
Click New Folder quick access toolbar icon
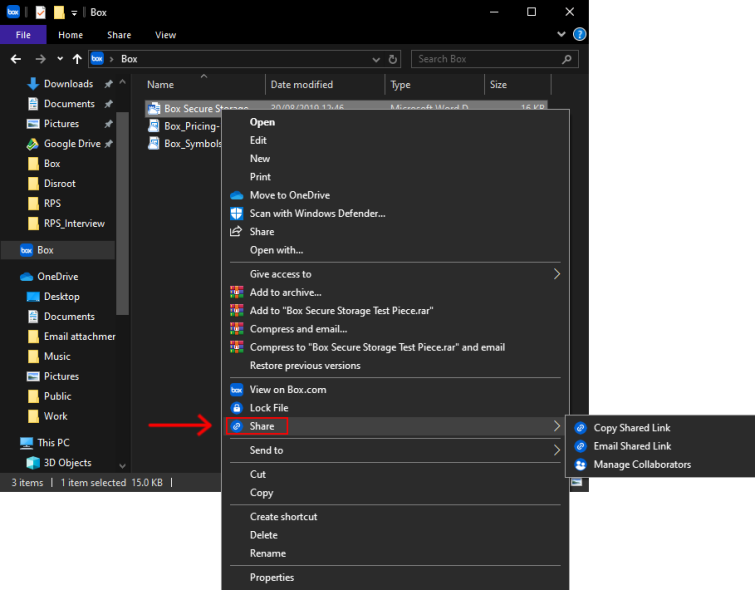coord(59,12)
